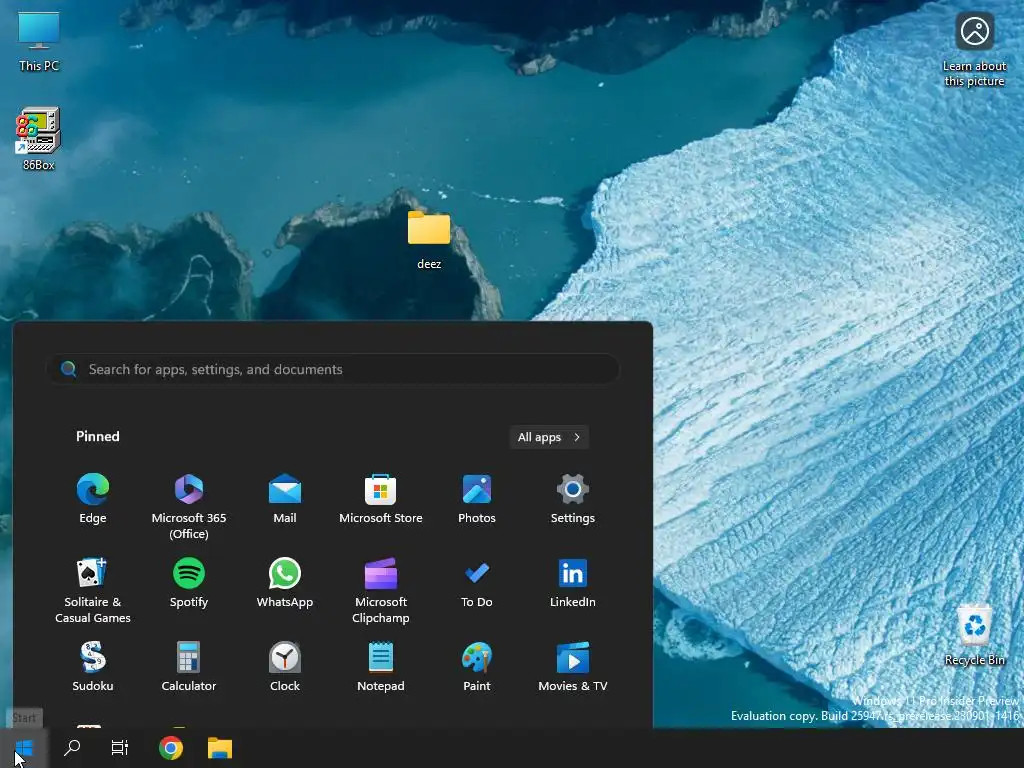Select the deez folder on desktop

click(429, 240)
